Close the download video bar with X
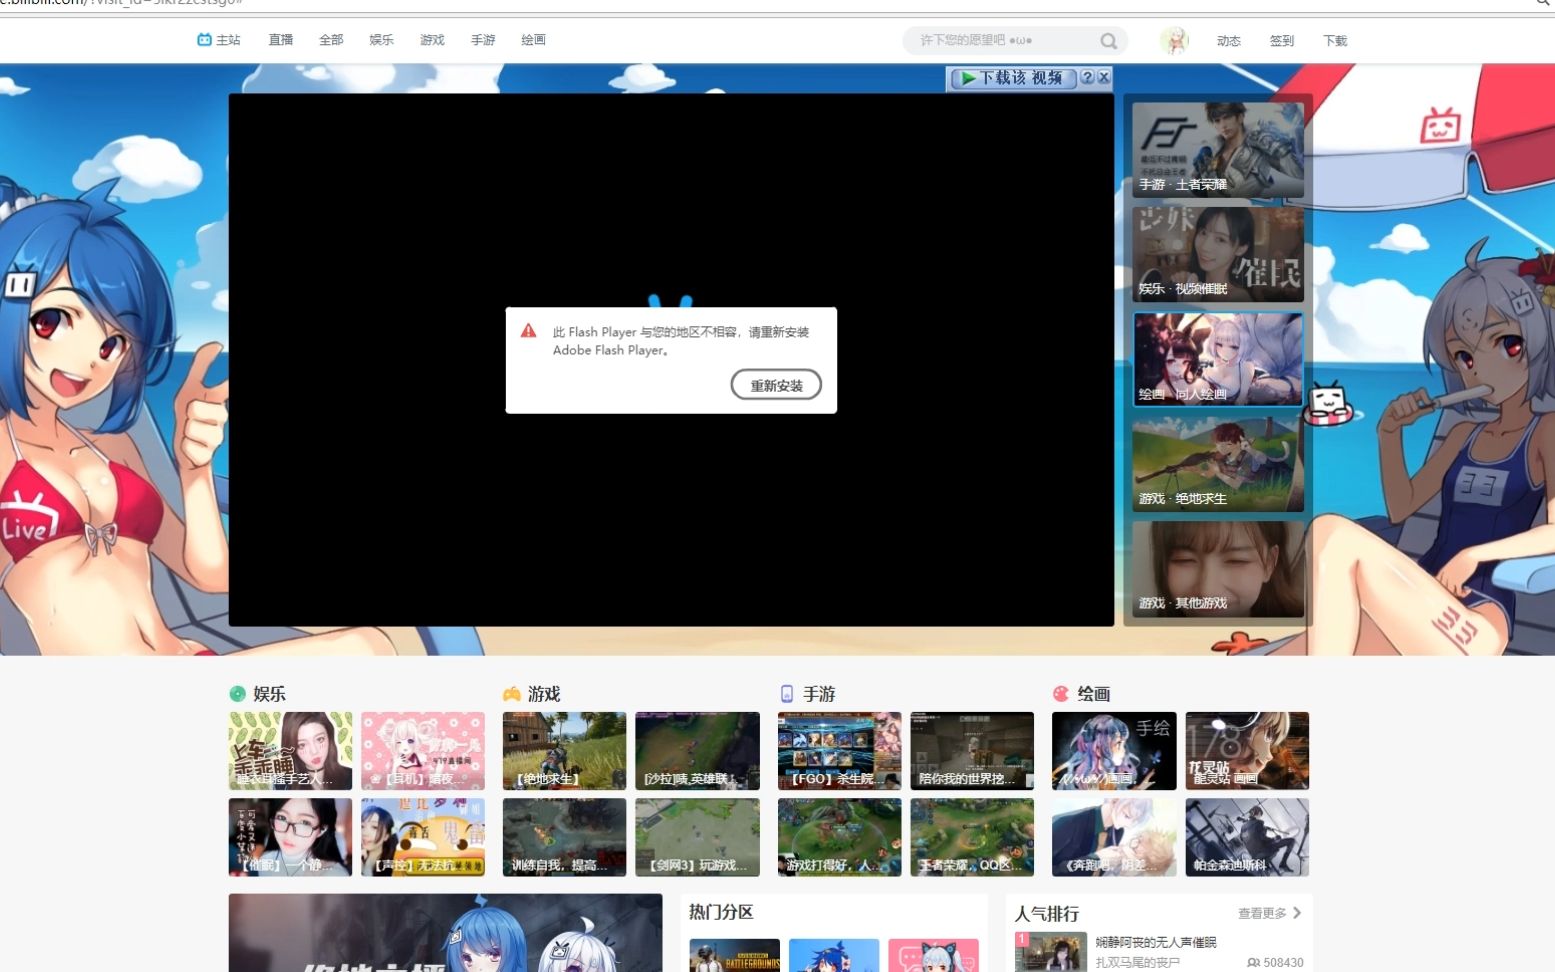1555x972 pixels. (1104, 77)
